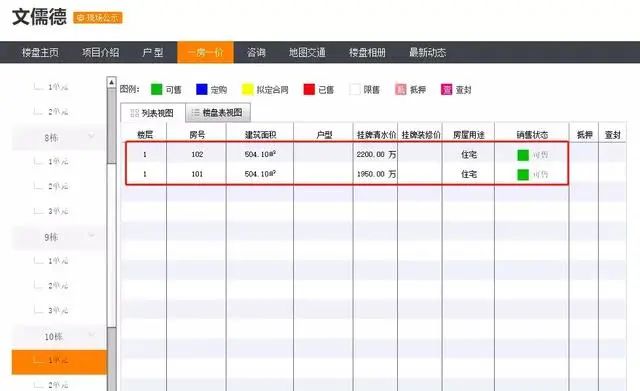Viewport: 640px width, 391px height.
Task: Click area 504.10㎡ in room 101 row
Action: coord(260,173)
